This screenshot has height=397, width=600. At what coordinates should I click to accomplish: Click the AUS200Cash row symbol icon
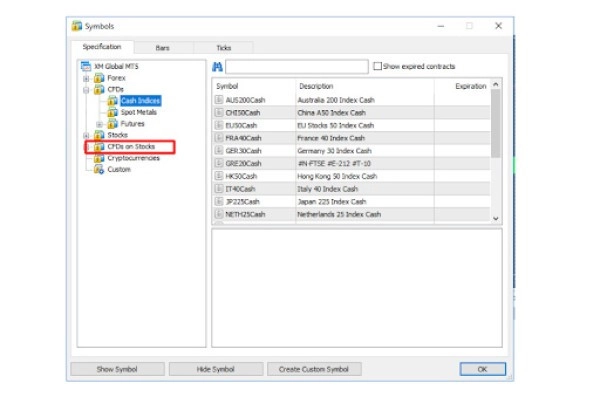(219, 100)
